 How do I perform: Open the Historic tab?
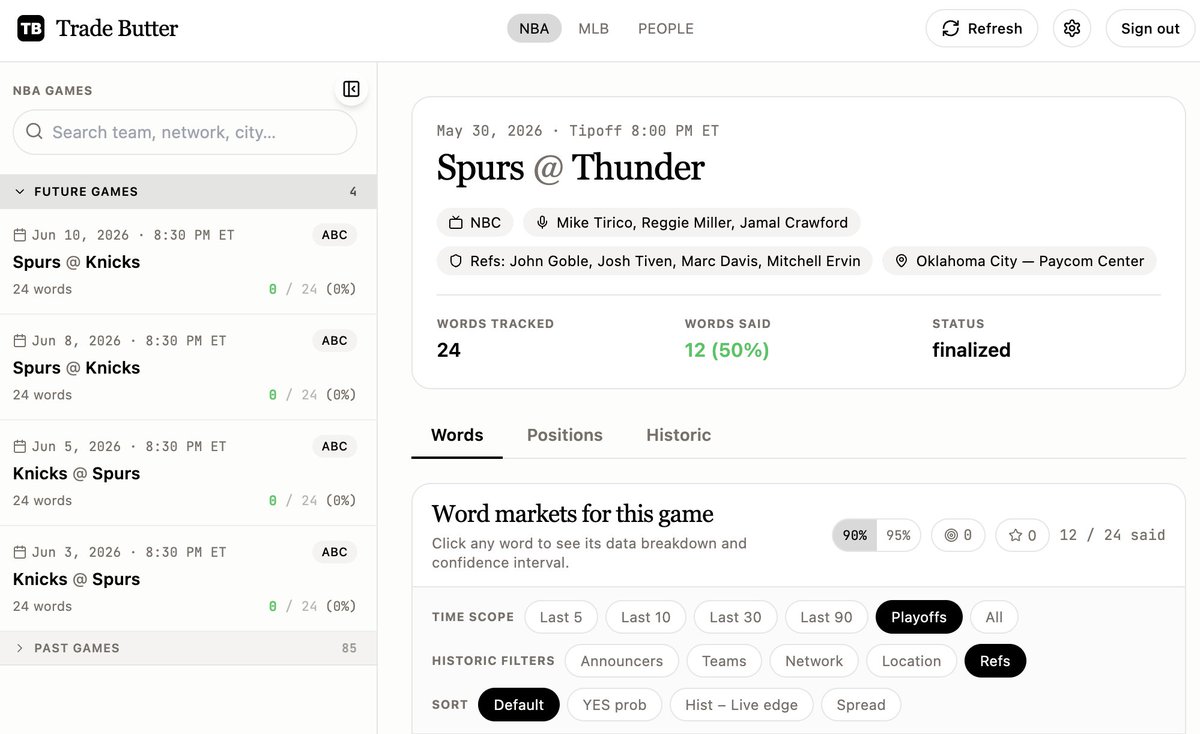coord(679,435)
